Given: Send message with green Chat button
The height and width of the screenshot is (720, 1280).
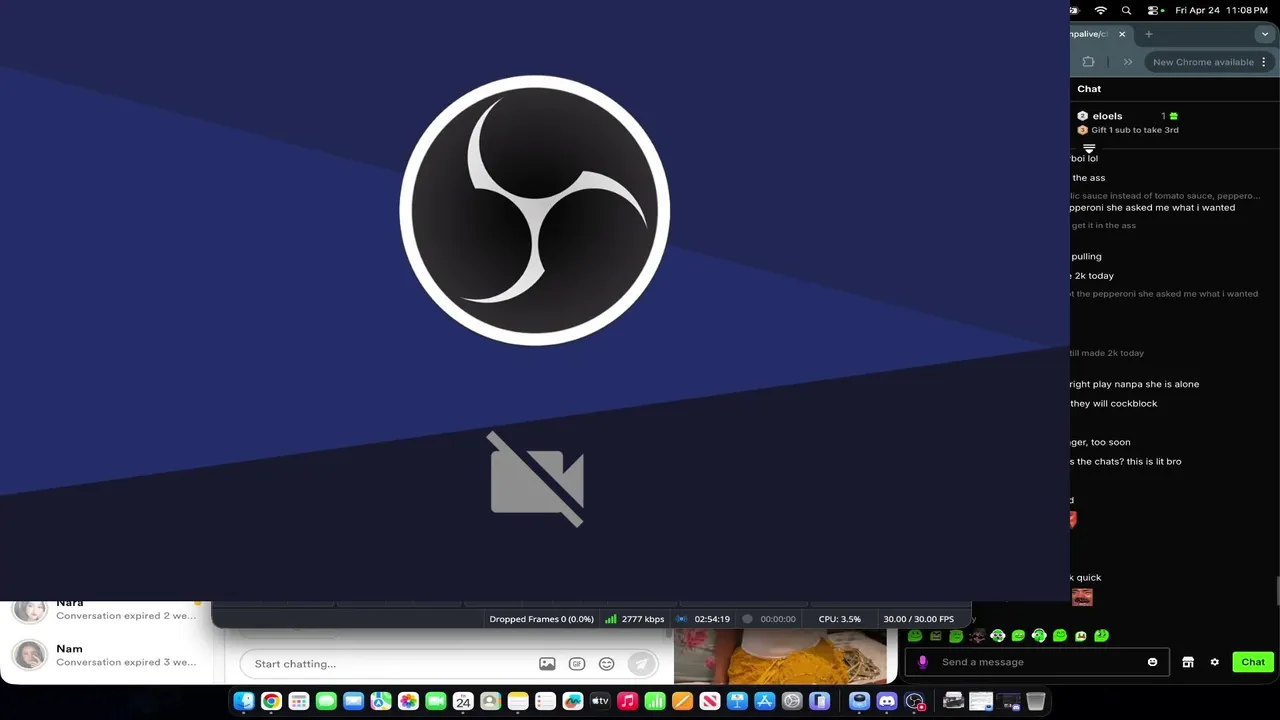Looking at the screenshot, I should 1253,662.
